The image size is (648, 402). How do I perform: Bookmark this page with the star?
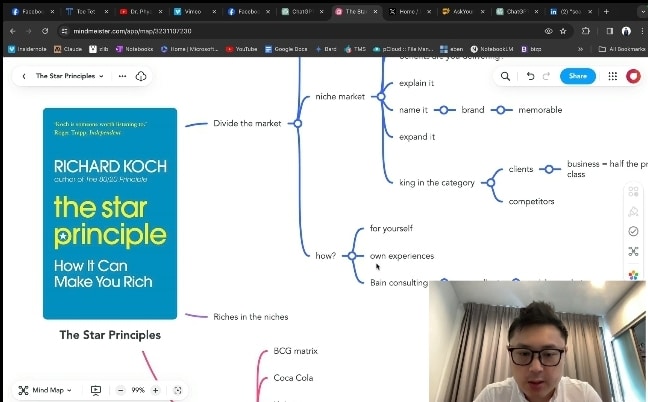click(x=563, y=31)
